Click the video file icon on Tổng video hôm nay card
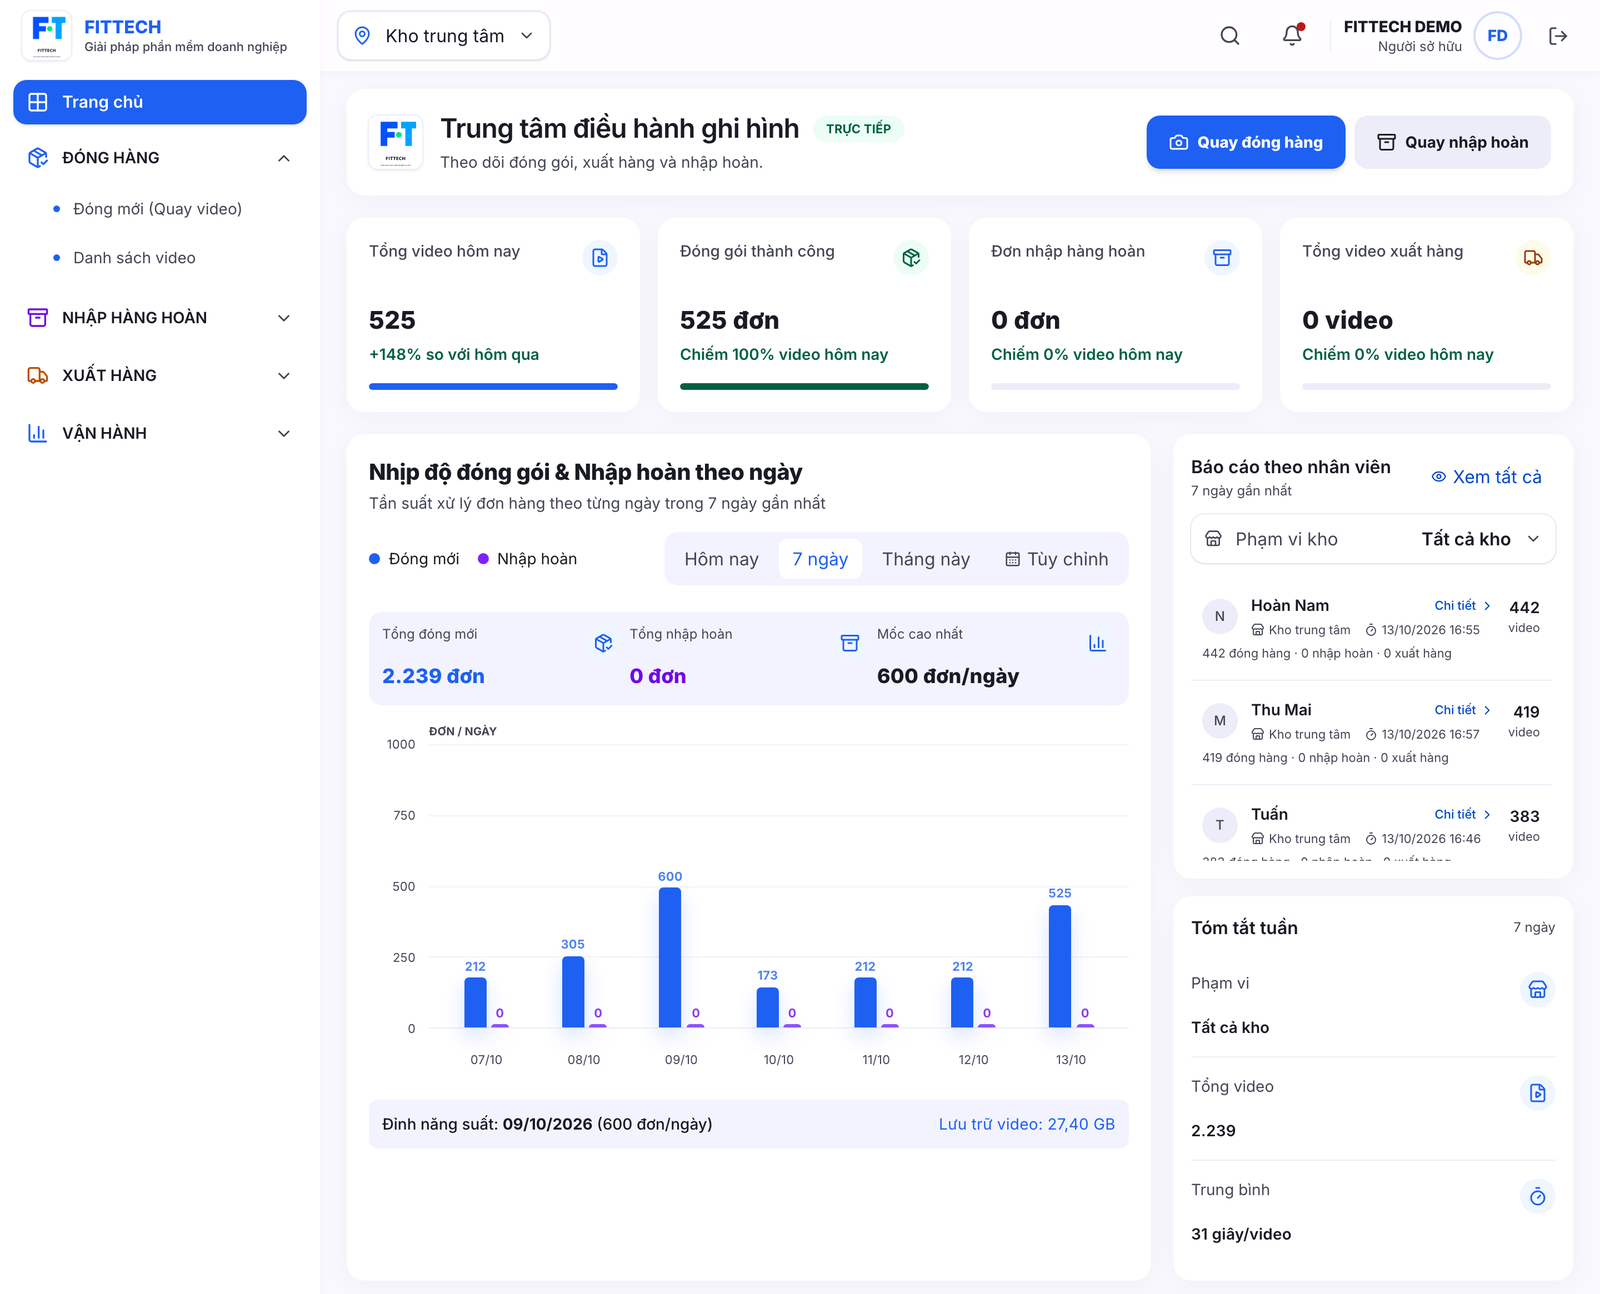 point(600,258)
